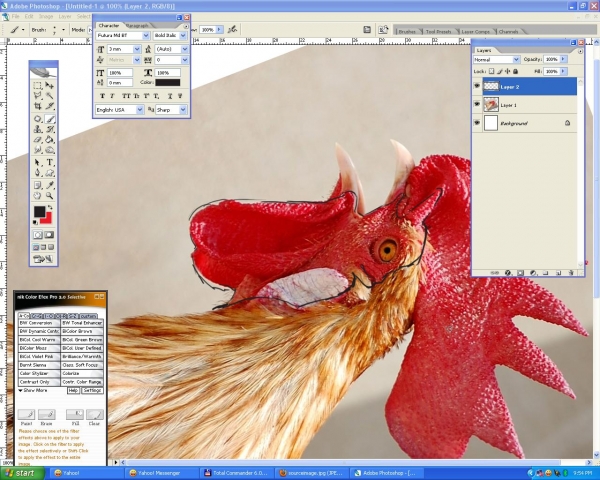This screenshot has height=480, width=600.
Task: Select the Crop tool
Action: [x=38, y=106]
